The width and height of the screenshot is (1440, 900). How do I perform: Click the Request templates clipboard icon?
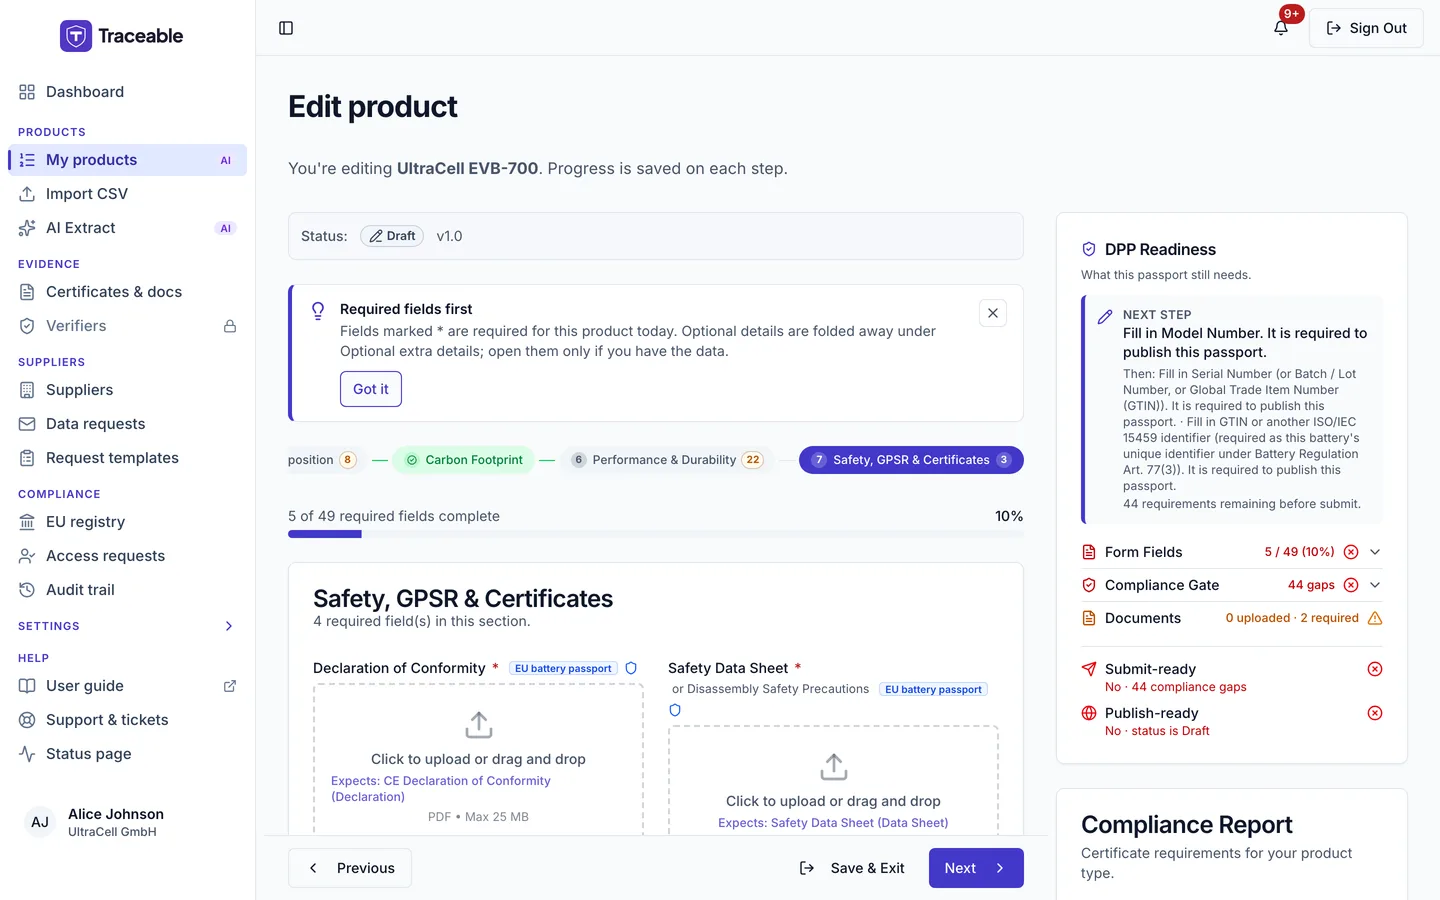(27, 458)
